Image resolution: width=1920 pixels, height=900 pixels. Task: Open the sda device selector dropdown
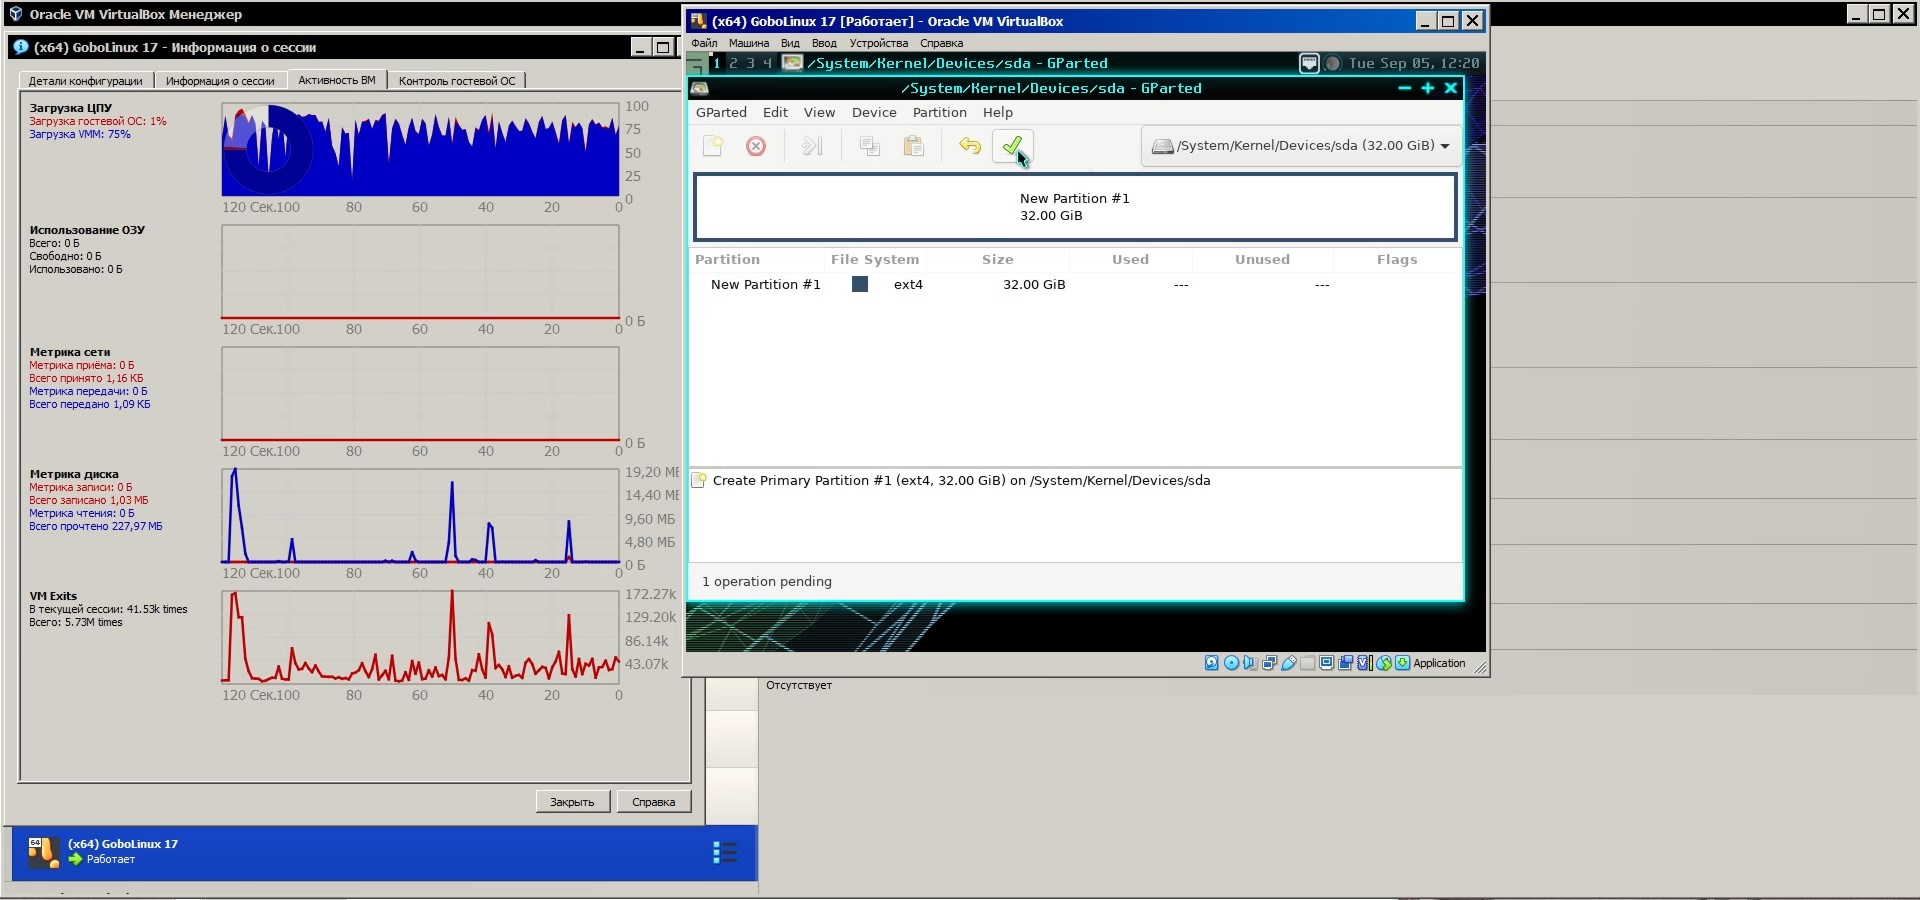tap(1300, 146)
